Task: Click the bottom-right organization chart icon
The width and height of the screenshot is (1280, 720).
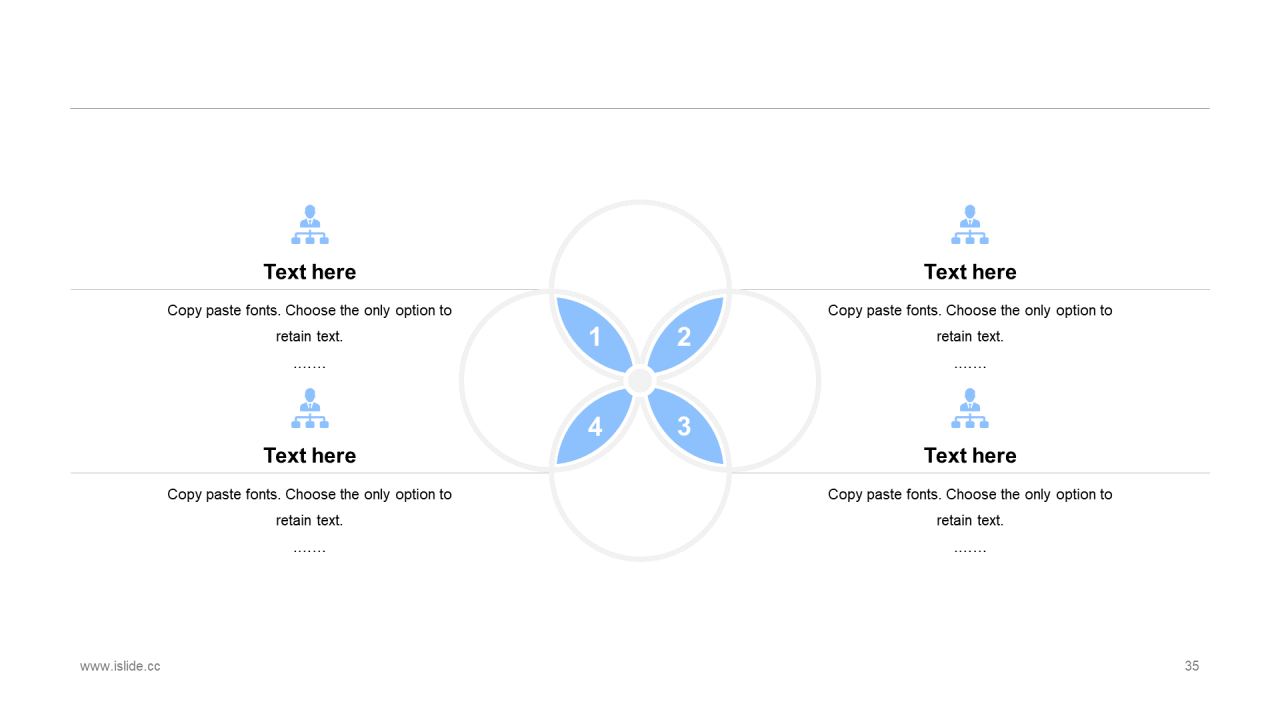Action: [x=970, y=408]
